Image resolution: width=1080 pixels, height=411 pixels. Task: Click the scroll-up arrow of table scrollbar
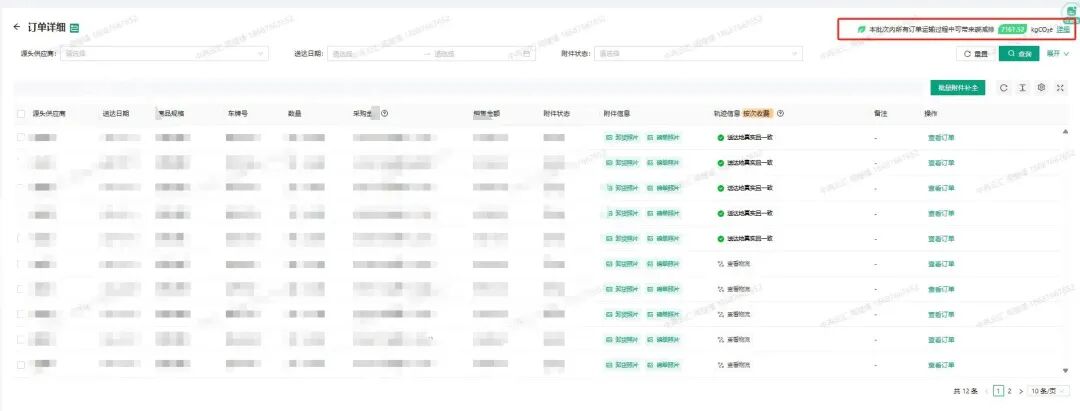[x=1066, y=131]
